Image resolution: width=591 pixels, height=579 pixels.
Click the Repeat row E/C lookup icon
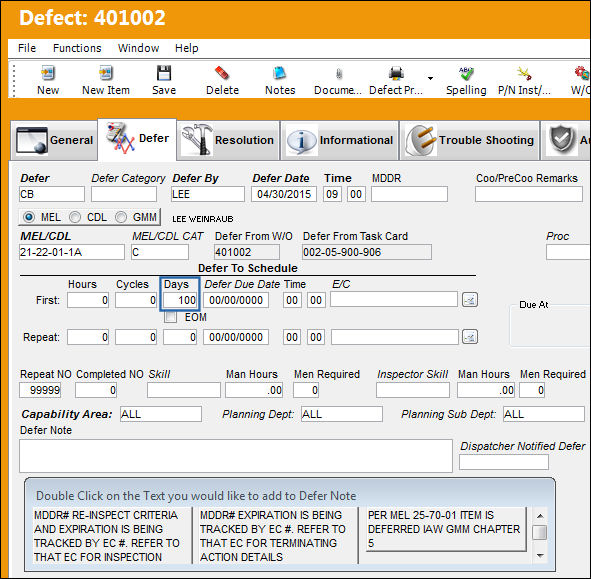click(470, 337)
